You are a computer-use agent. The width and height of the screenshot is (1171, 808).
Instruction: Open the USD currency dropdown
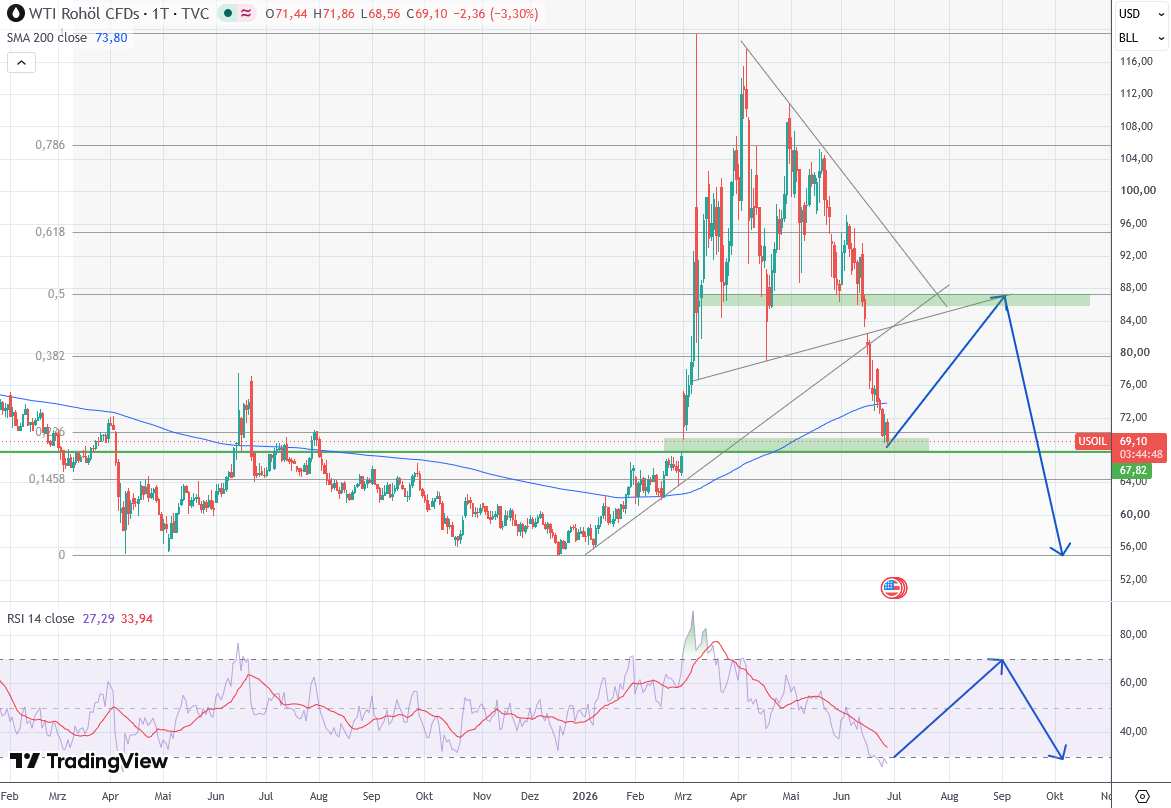pyautogui.click(x=1141, y=13)
